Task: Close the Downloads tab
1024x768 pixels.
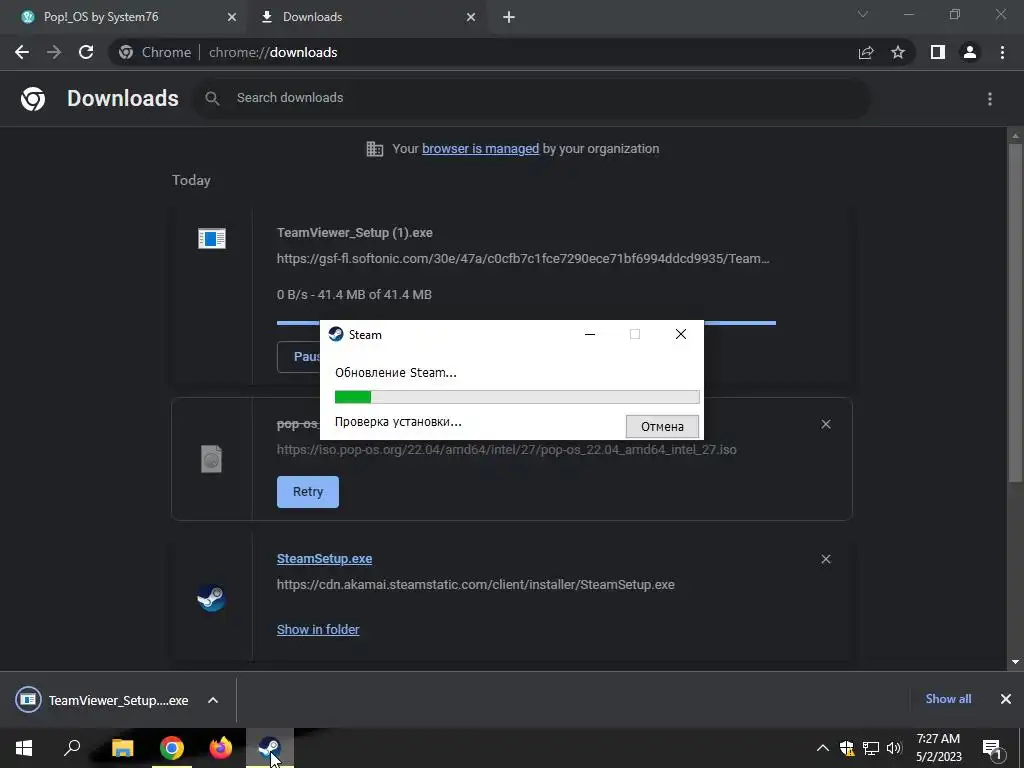Action: pos(471,17)
